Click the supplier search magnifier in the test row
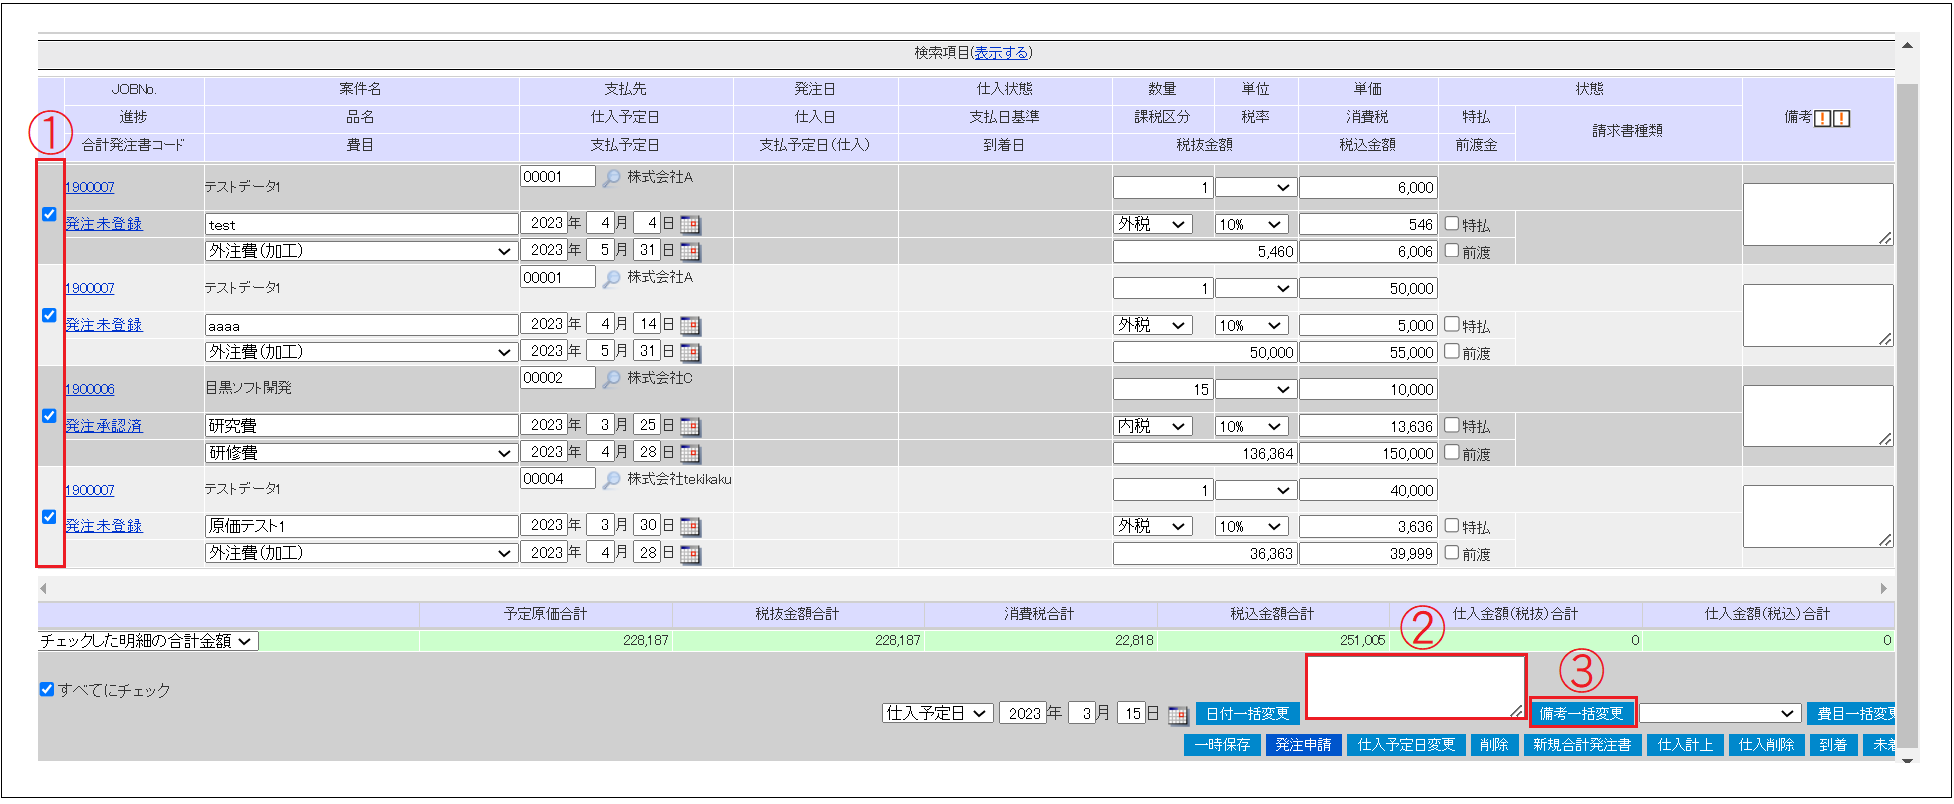This screenshot has width=1954, height=804. (611, 178)
